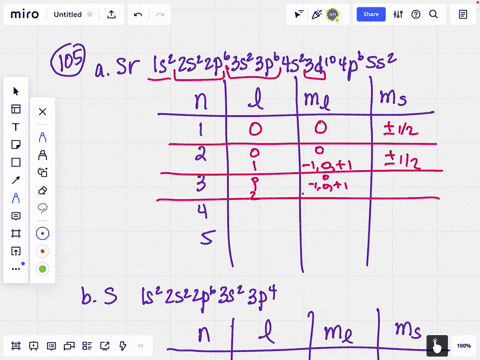Expand more tools with three dots

tap(16, 268)
